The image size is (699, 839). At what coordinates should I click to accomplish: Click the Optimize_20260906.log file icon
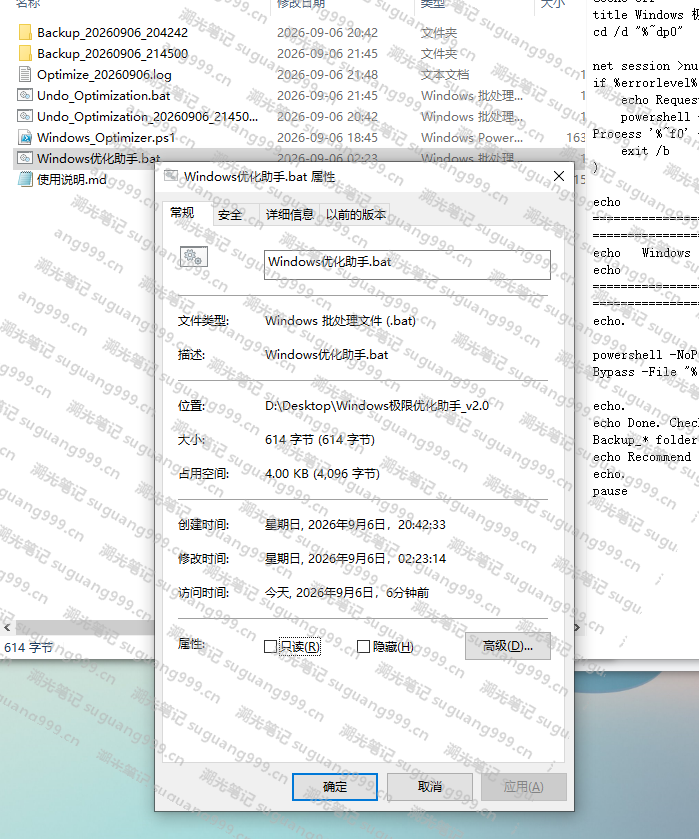point(25,74)
